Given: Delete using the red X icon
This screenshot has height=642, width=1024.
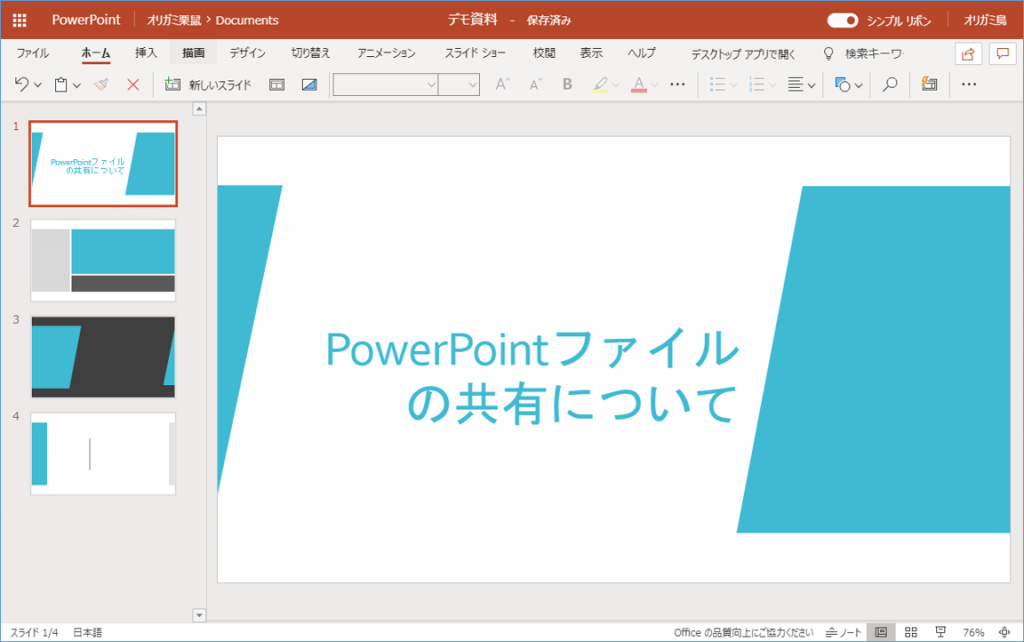Looking at the screenshot, I should click(x=133, y=84).
